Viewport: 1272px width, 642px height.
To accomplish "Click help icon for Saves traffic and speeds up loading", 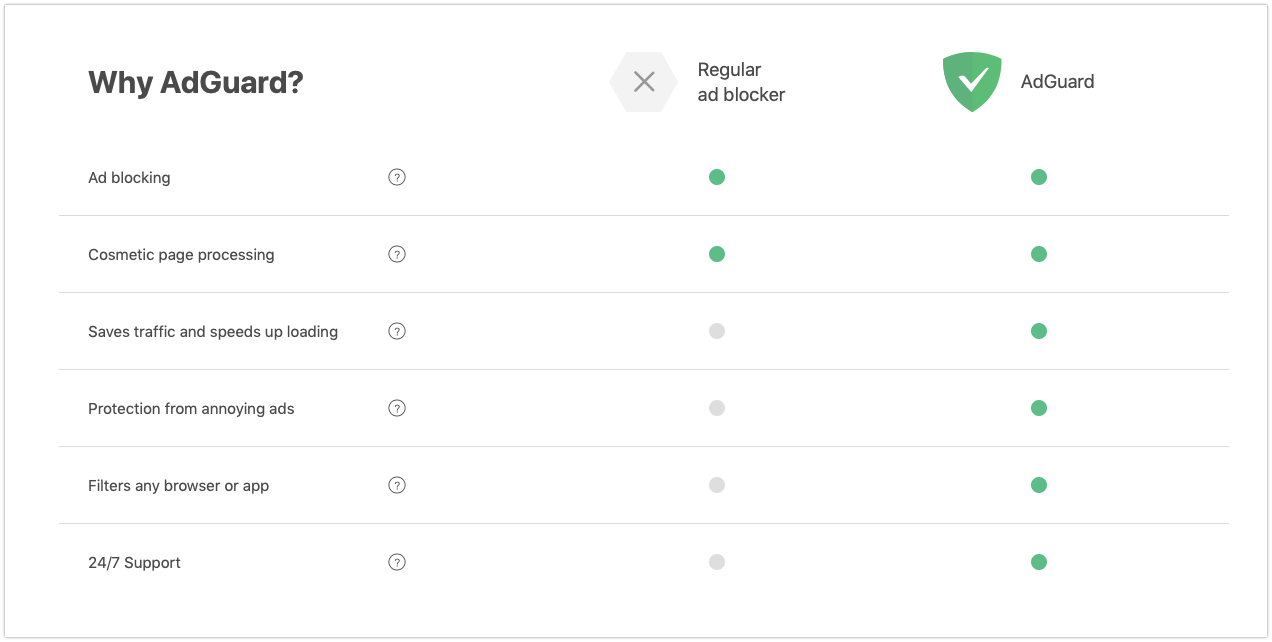I will click(x=397, y=331).
